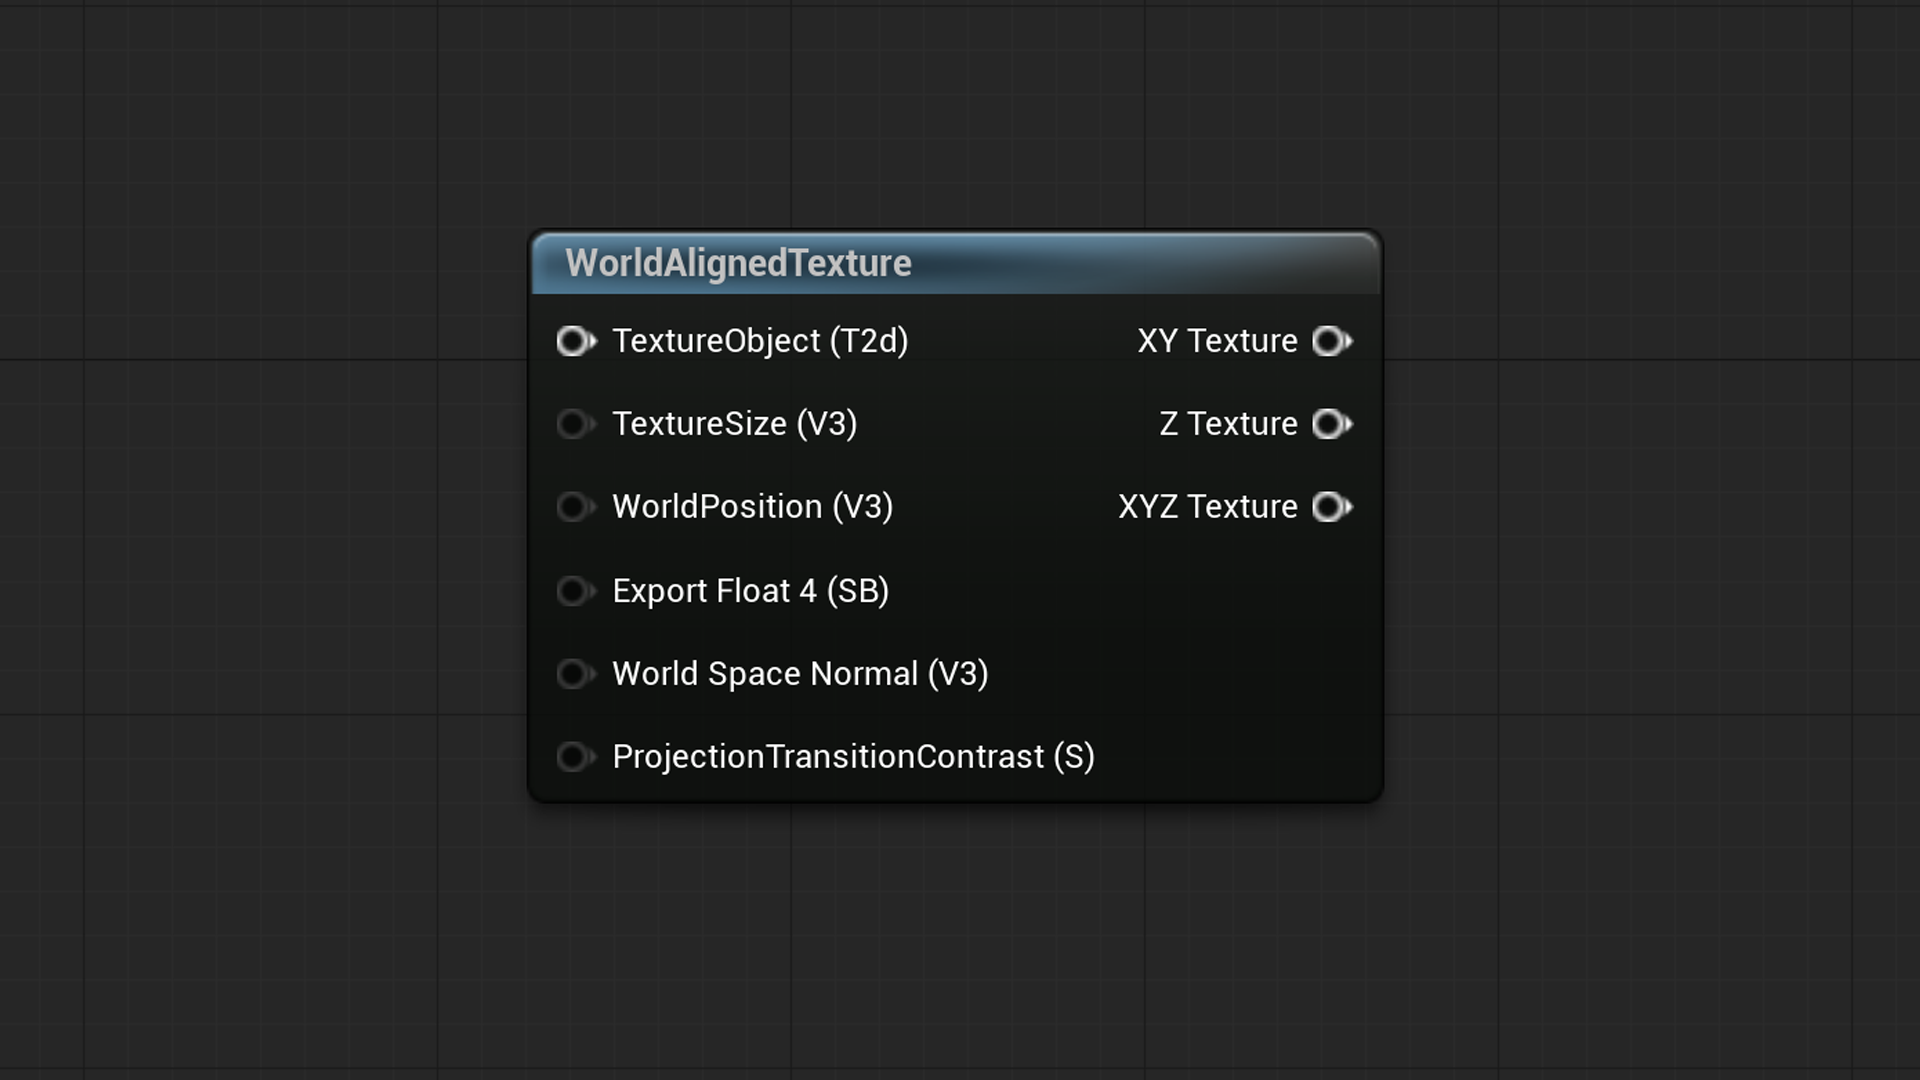Click the TextureObject (T2d) input pin
1920x1080 pixels.
coord(574,341)
